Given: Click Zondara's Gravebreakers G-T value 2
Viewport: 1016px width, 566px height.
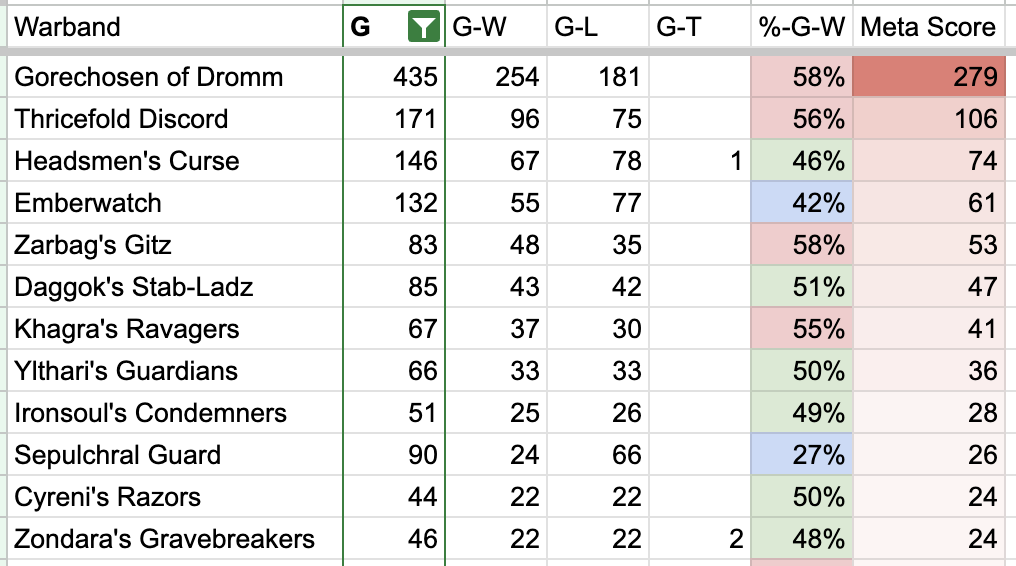Looking at the screenshot, I should [x=700, y=539].
